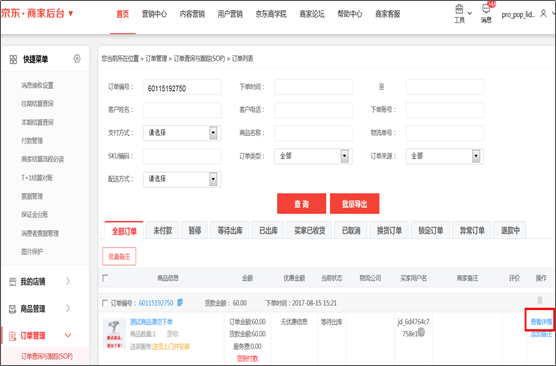556x366 pixels.
Task: Open the 支付方式 dropdown
Action: click(182, 133)
